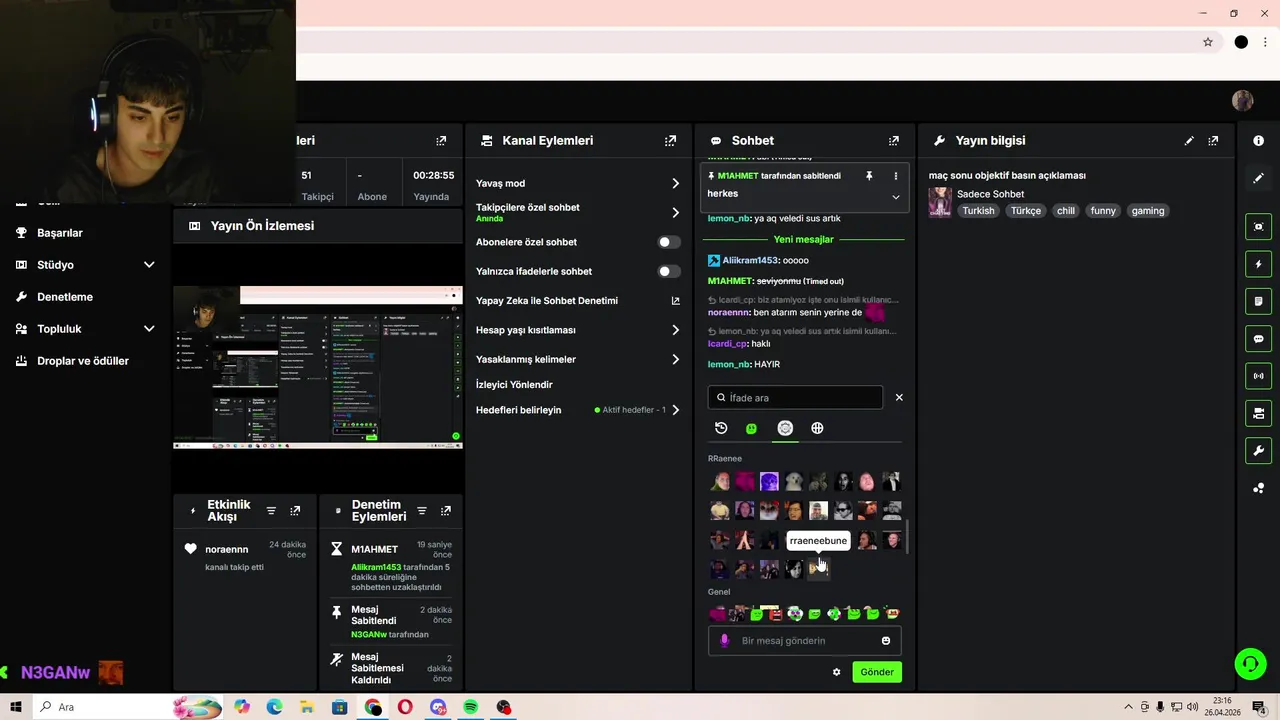1280x720 pixels.
Task: Click the green Gönder button
Action: 877,672
